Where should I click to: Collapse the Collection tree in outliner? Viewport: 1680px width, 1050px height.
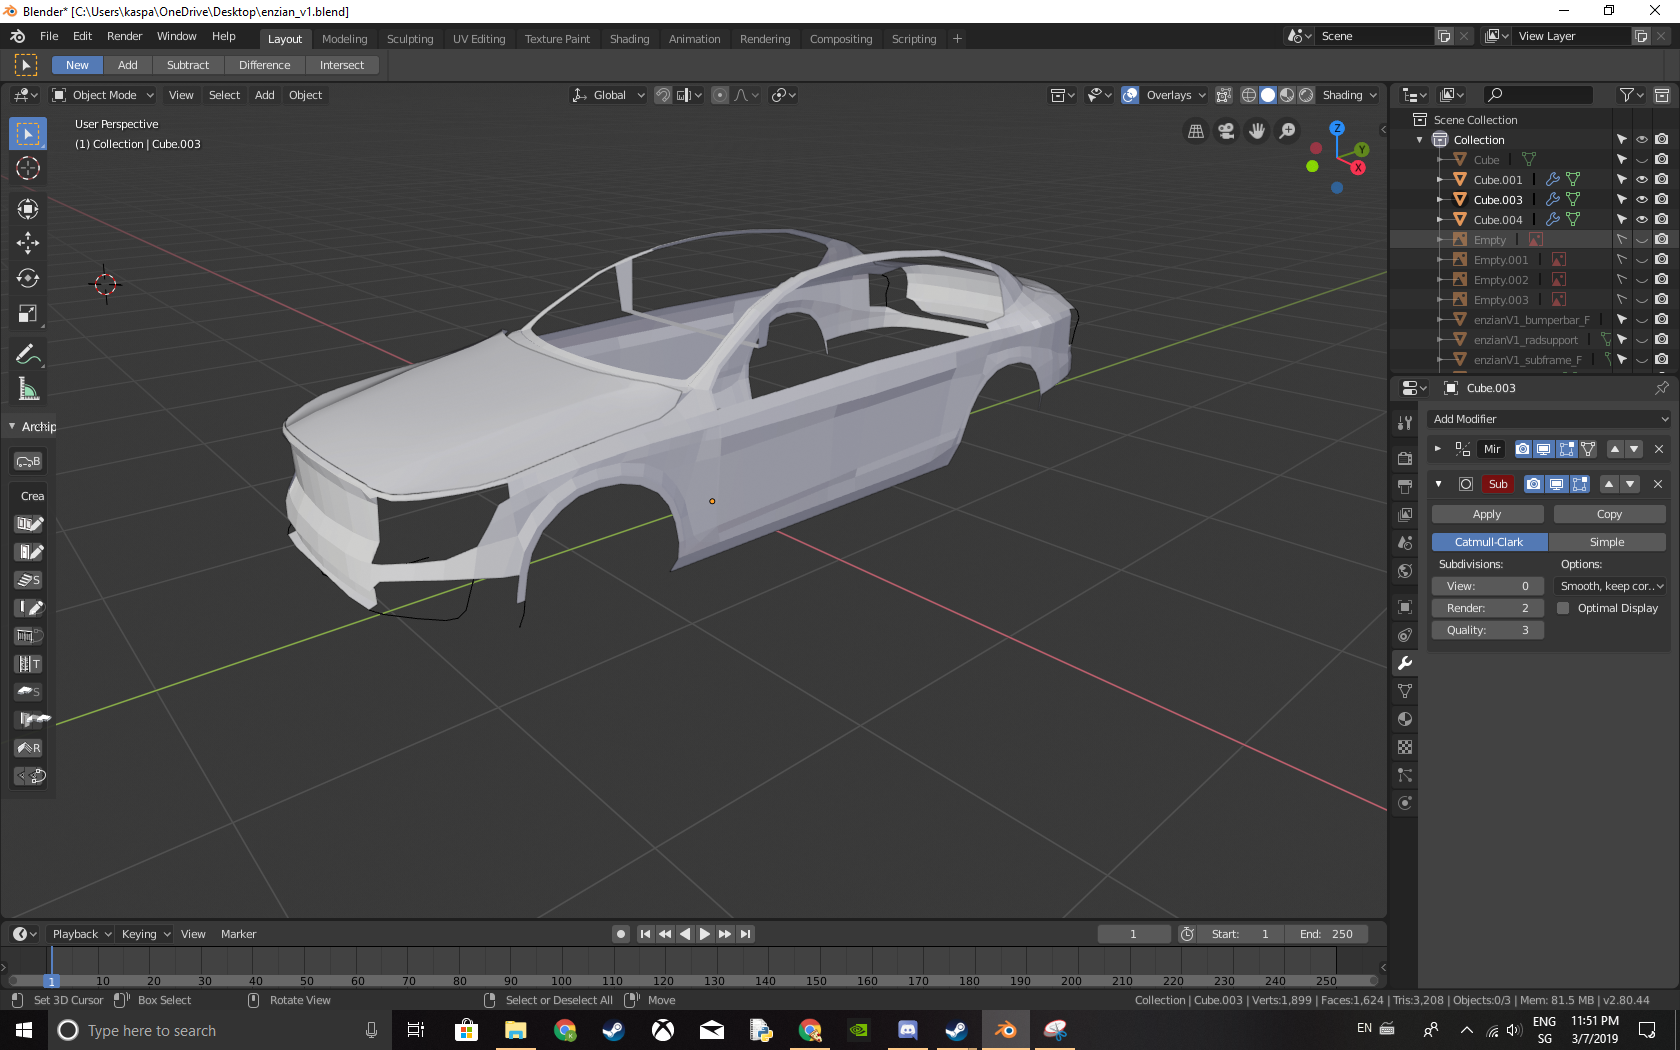coord(1420,140)
